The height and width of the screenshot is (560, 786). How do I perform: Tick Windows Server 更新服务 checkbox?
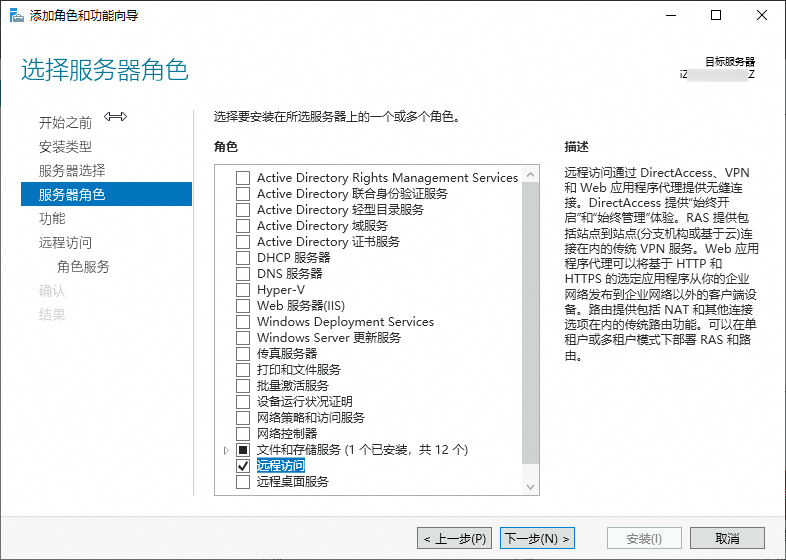243,338
